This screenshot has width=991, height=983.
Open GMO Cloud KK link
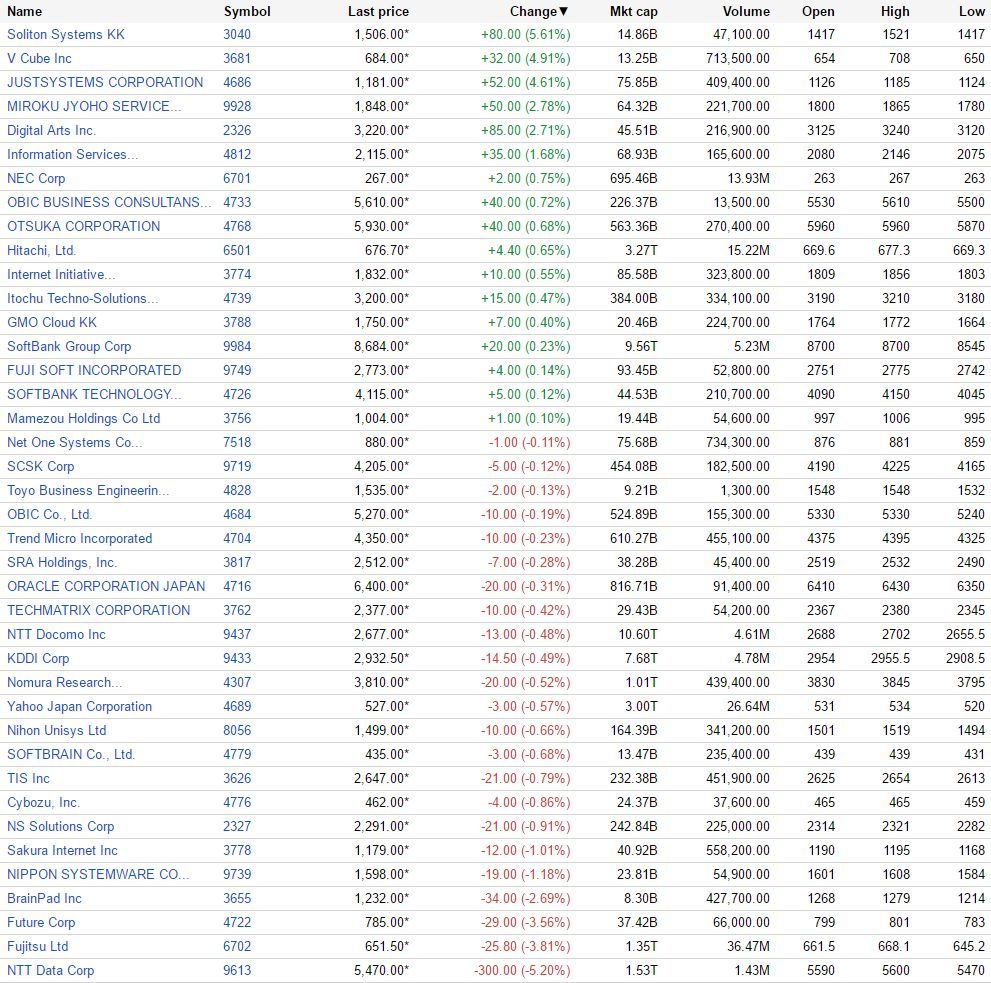52,322
